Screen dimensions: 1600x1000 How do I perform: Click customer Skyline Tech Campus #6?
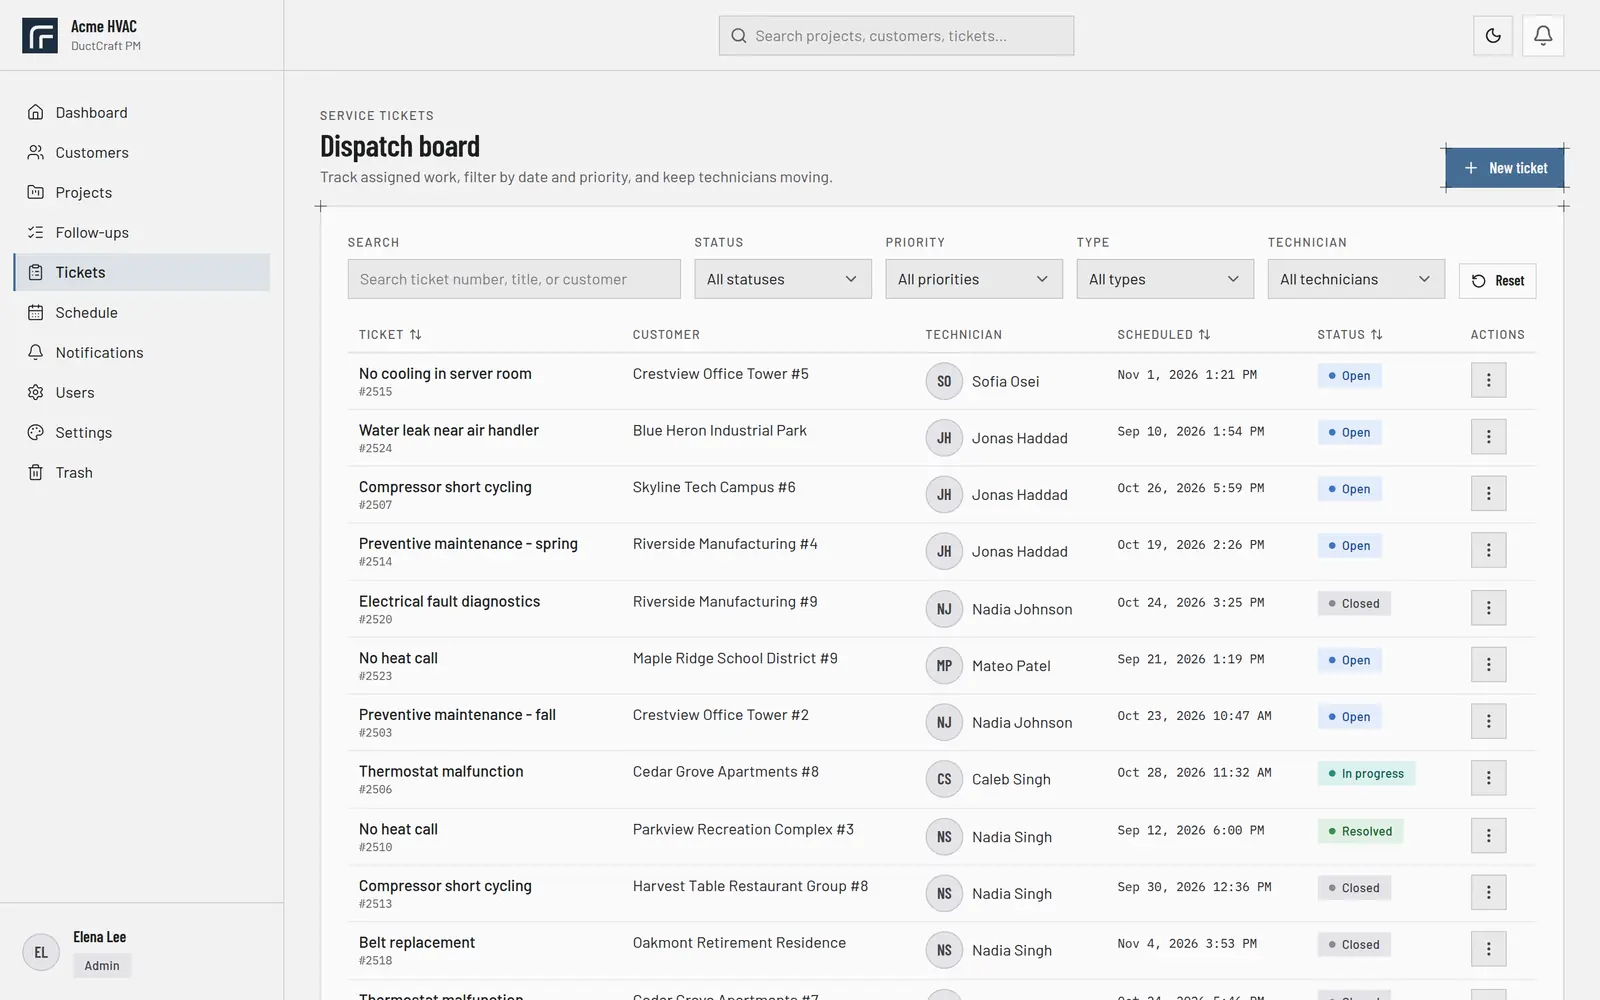click(x=714, y=487)
